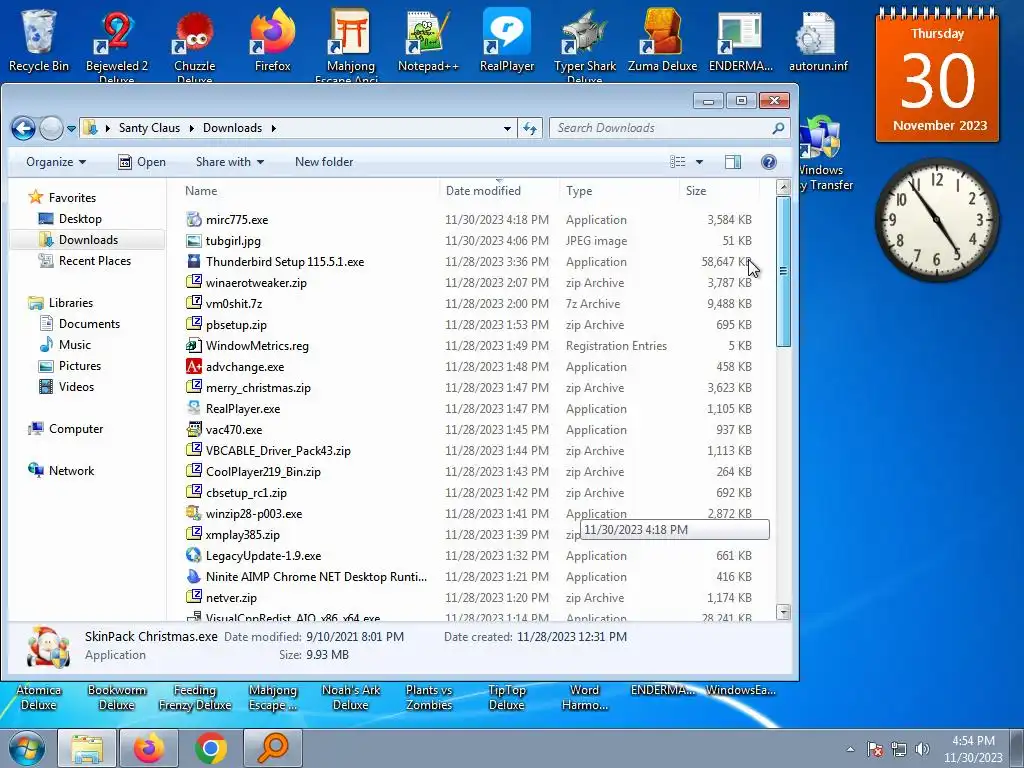Select LegacyUpdate-1.9.exe file icon
1024x768 pixels.
[193, 555]
